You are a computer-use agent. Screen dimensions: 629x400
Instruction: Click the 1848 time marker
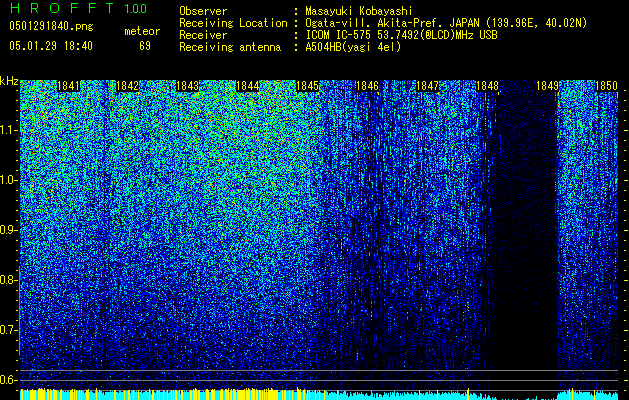click(x=487, y=86)
